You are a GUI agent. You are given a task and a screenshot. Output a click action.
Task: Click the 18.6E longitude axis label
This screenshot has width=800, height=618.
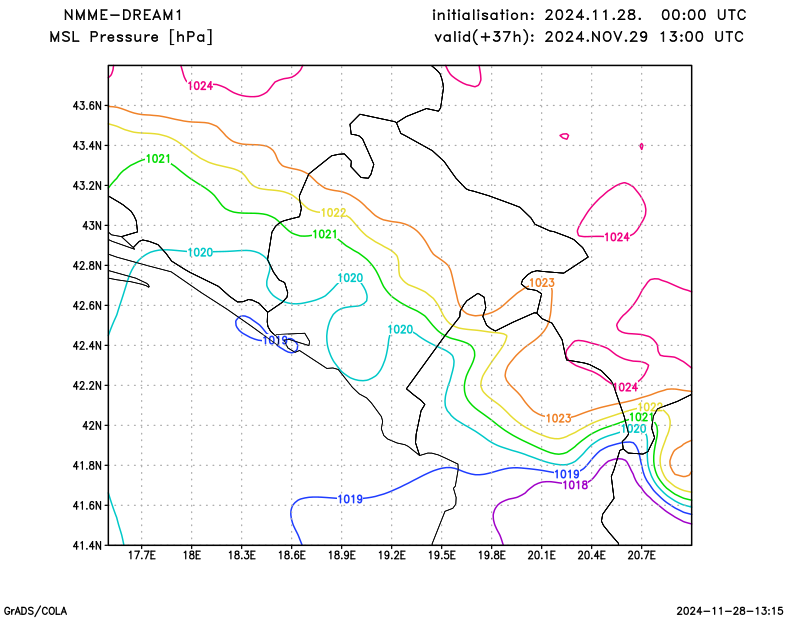coord(292,555)
